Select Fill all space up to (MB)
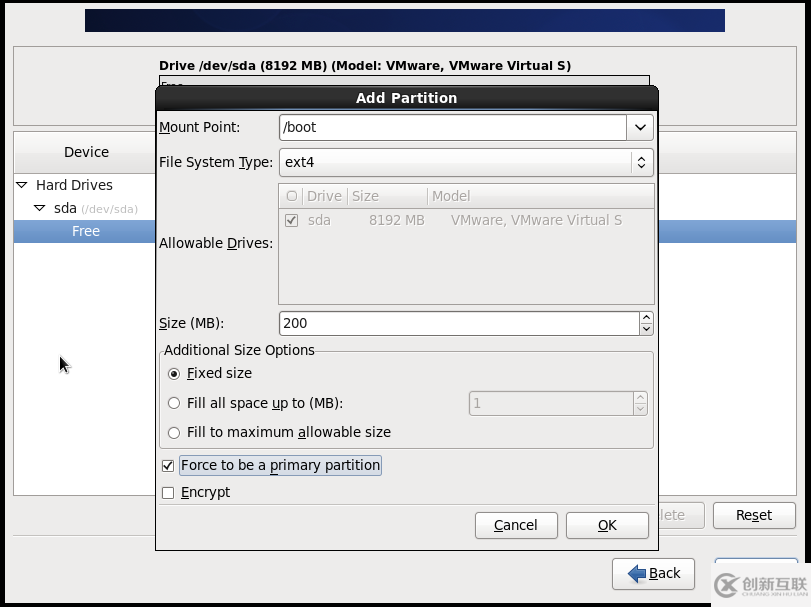 pos(174,403)
